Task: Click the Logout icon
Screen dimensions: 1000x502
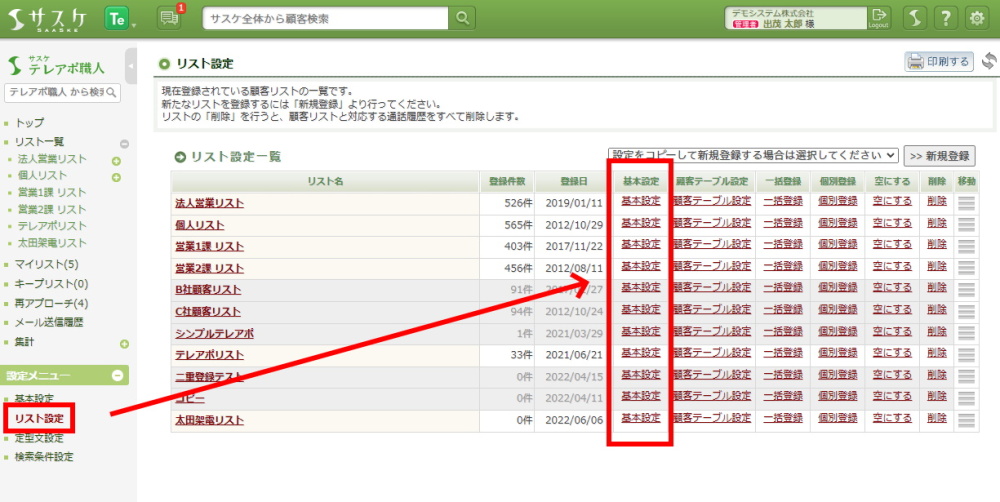Action: [879, 17]
